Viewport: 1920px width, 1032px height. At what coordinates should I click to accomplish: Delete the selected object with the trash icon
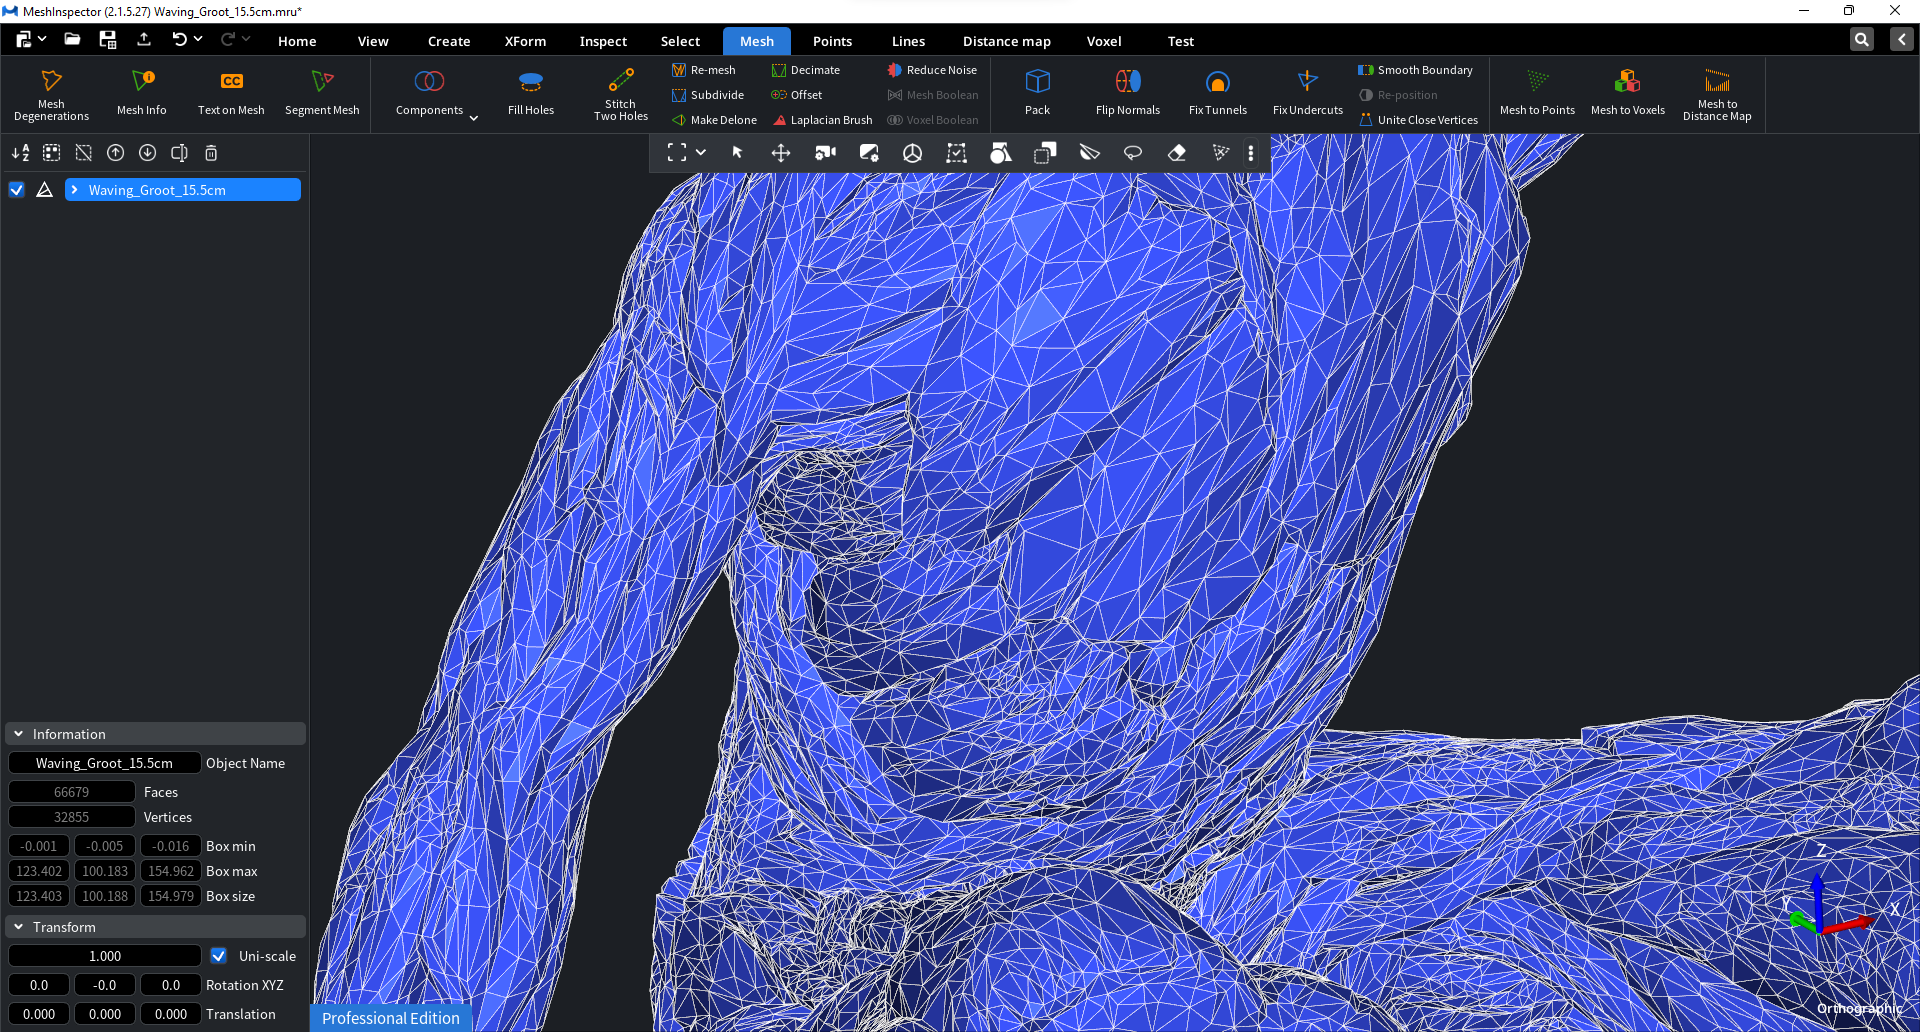click(210, 153)
